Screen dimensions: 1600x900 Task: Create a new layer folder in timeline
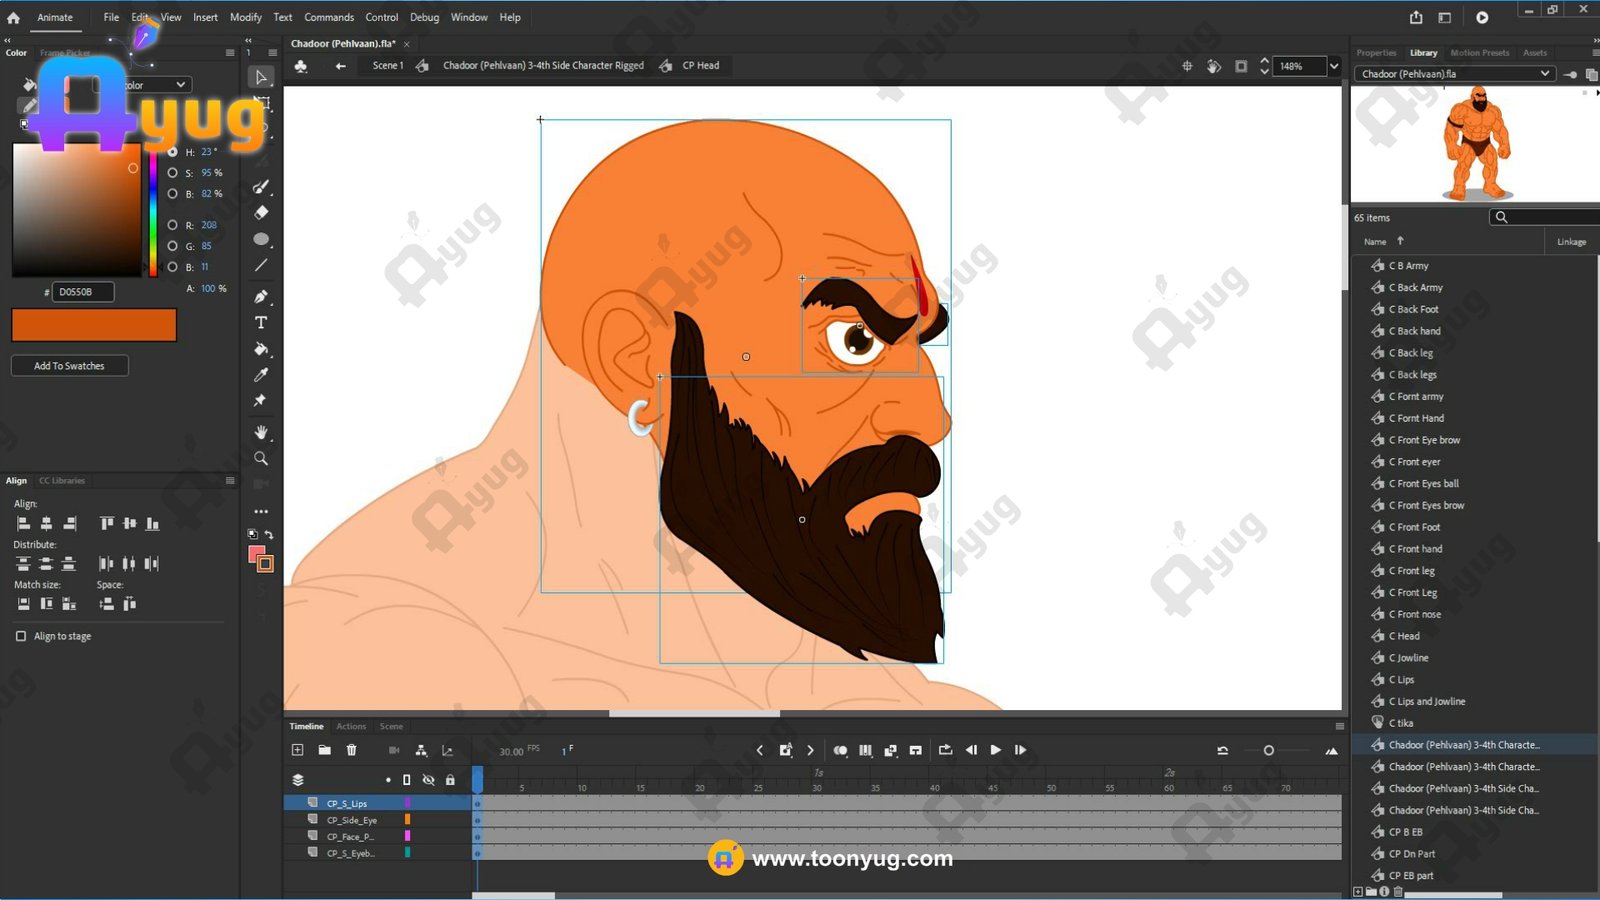[x=324, y=750]
